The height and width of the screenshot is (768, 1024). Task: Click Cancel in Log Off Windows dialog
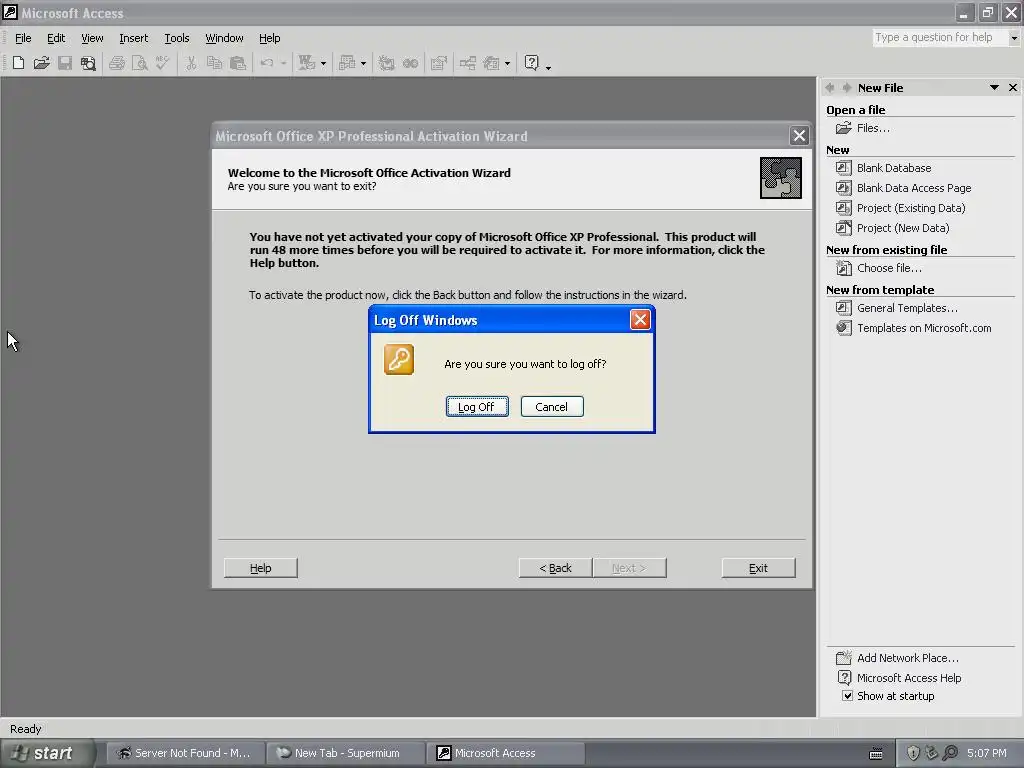point(552,406)
